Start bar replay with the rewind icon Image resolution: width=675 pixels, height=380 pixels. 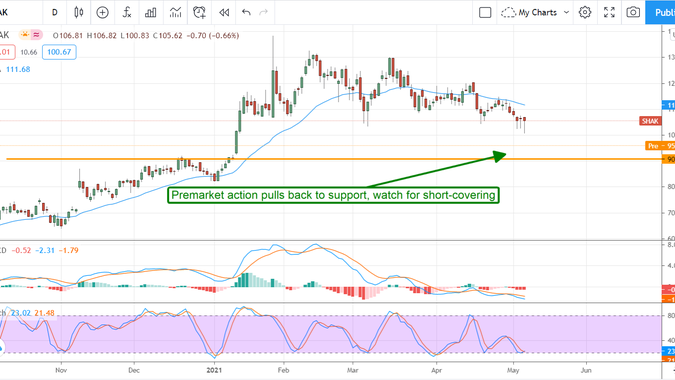click(224, 12)
